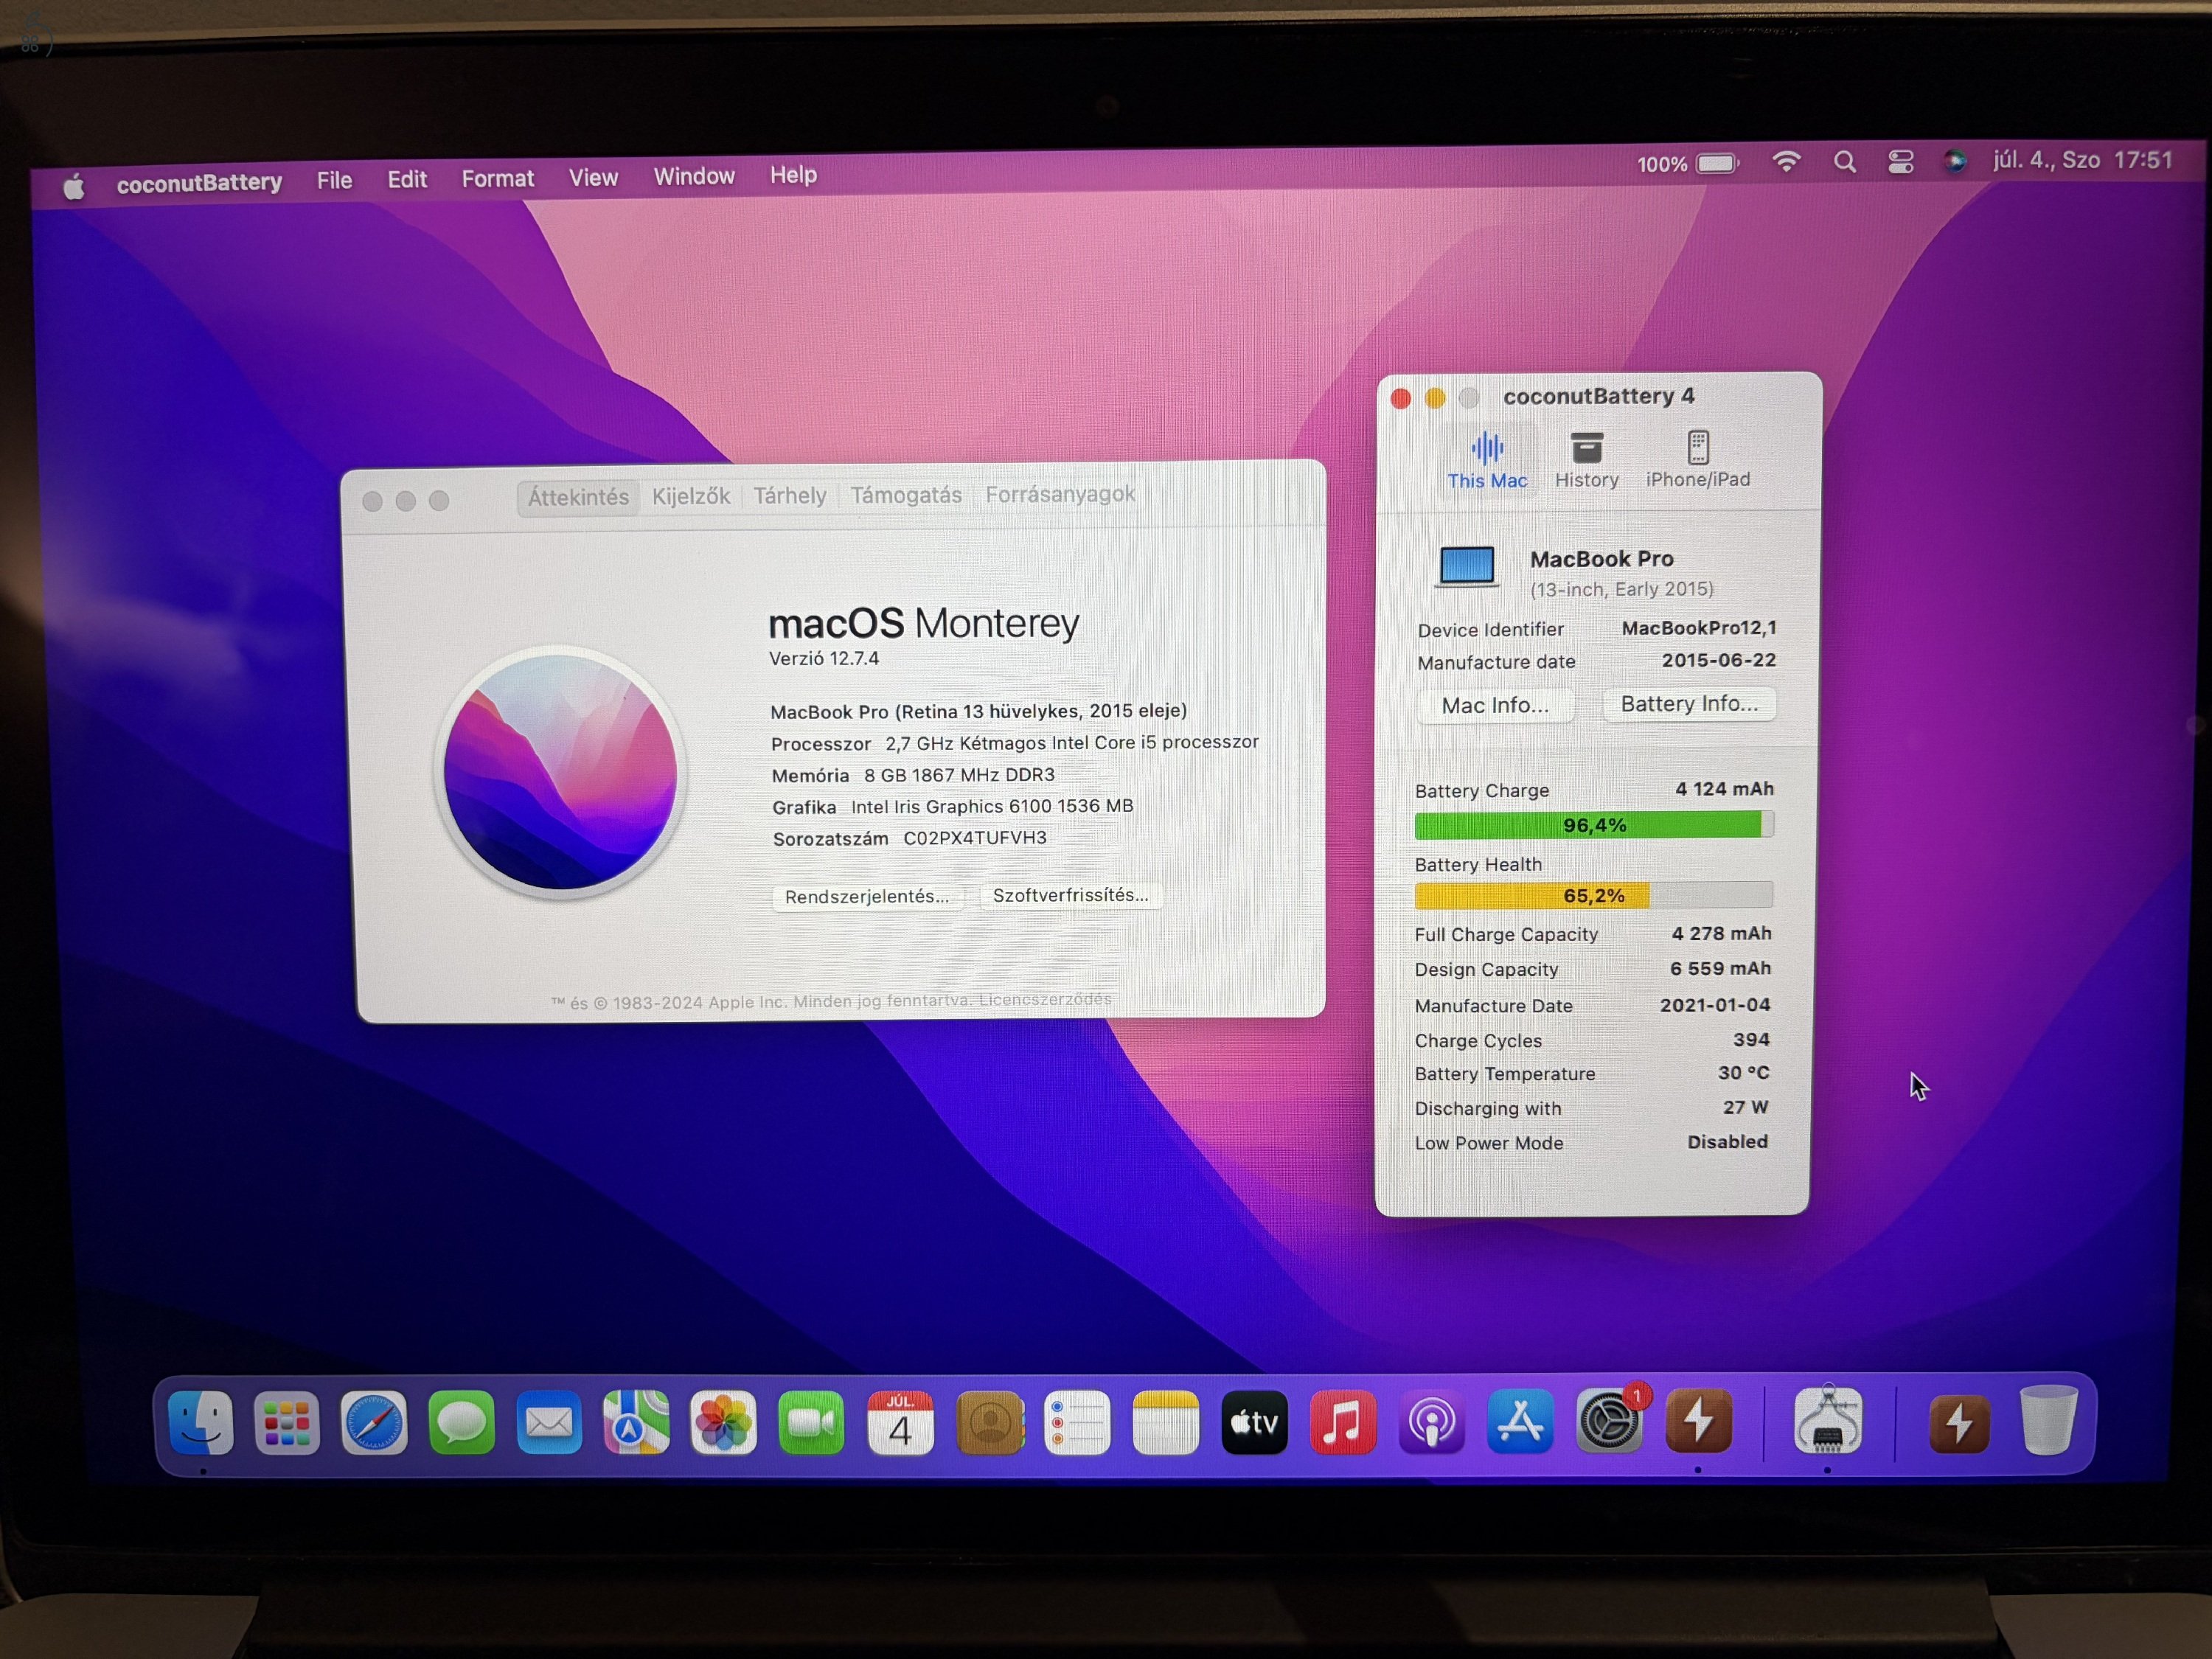Open the Apple menu
This screenshot has height=1659, width=2212.
coord(74,186)
